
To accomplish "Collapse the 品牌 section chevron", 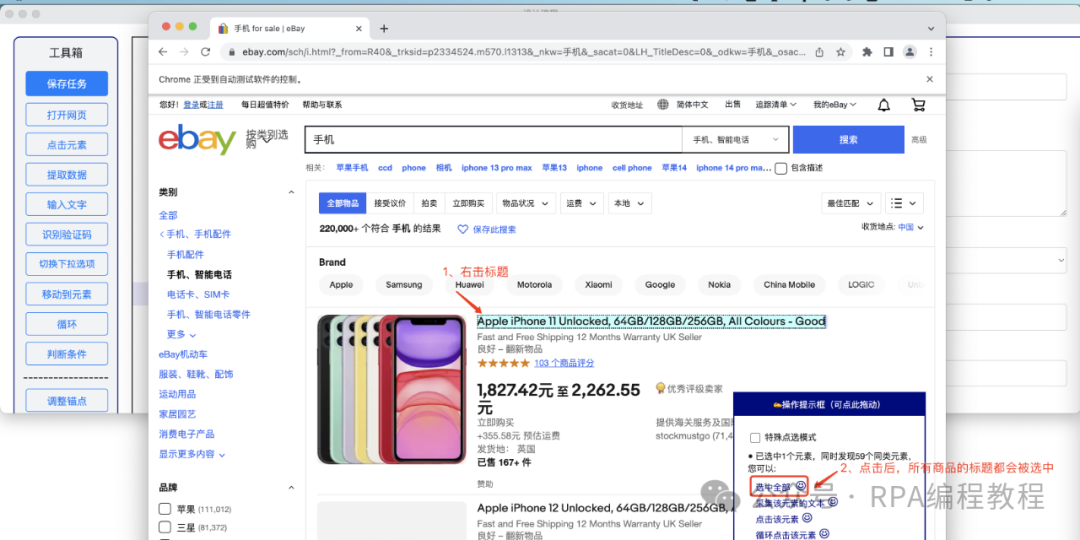I will [x=291, y=488].
